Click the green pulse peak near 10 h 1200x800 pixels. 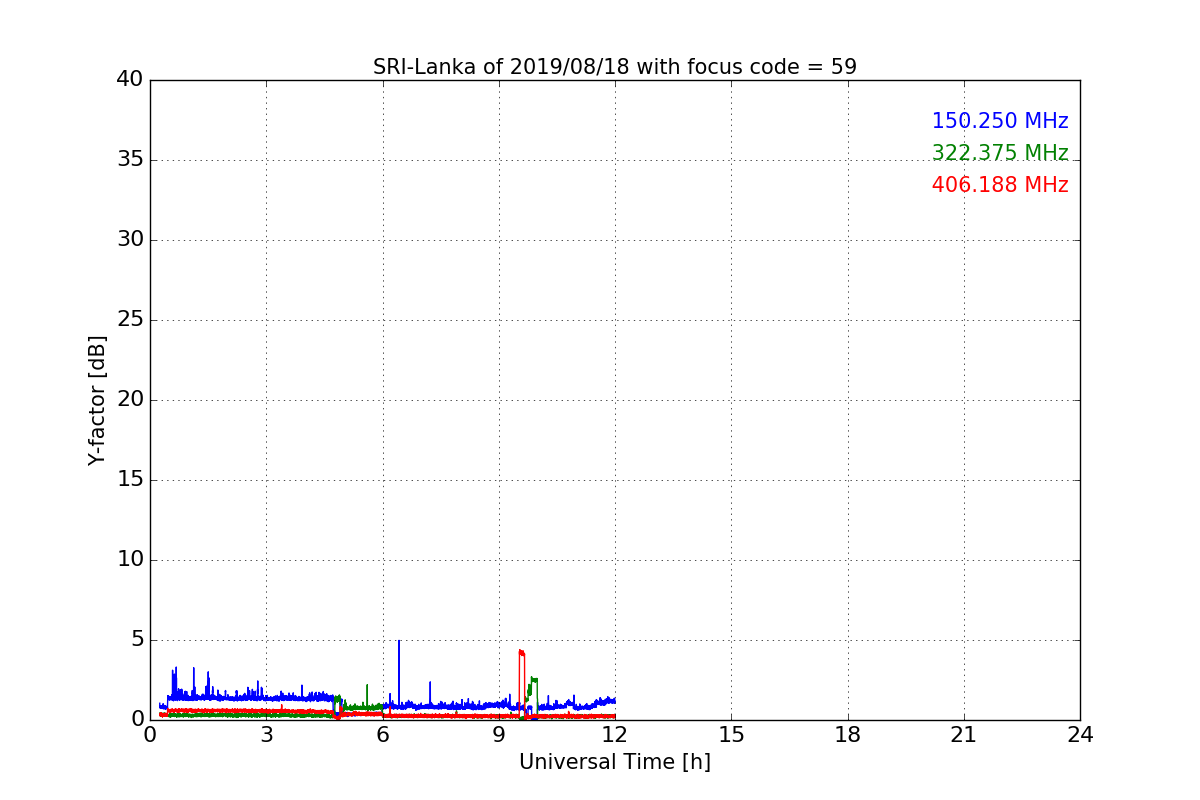coord(534,680)
